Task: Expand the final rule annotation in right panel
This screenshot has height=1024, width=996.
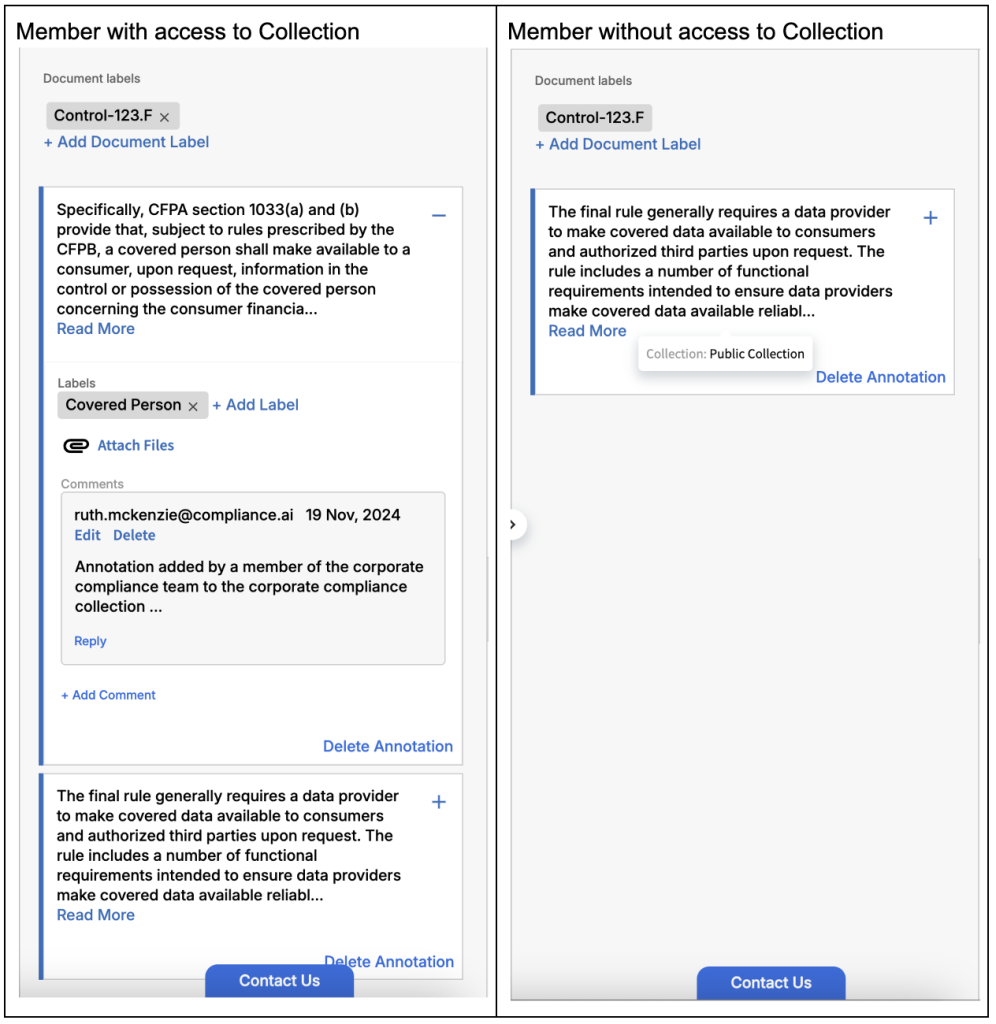Action: coord(930,218)
